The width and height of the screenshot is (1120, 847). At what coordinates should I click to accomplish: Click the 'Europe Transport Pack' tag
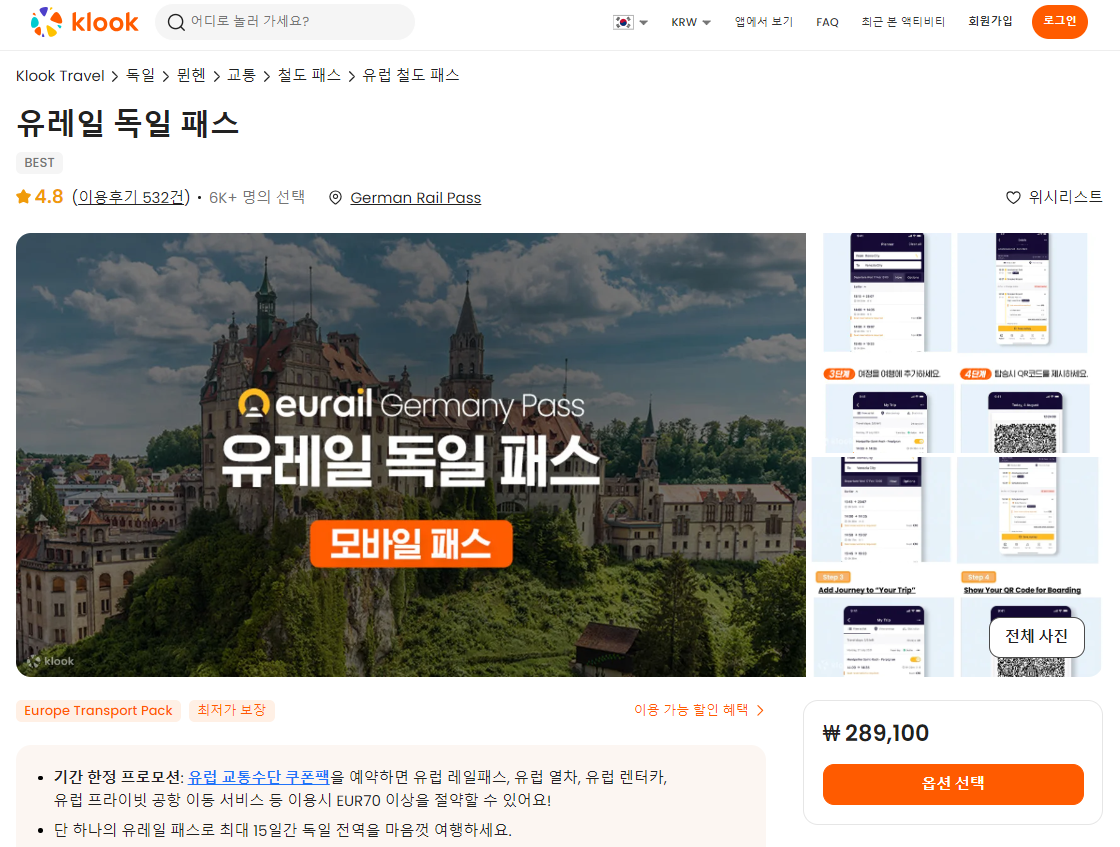pyautogui.click(x=99, y=711)
